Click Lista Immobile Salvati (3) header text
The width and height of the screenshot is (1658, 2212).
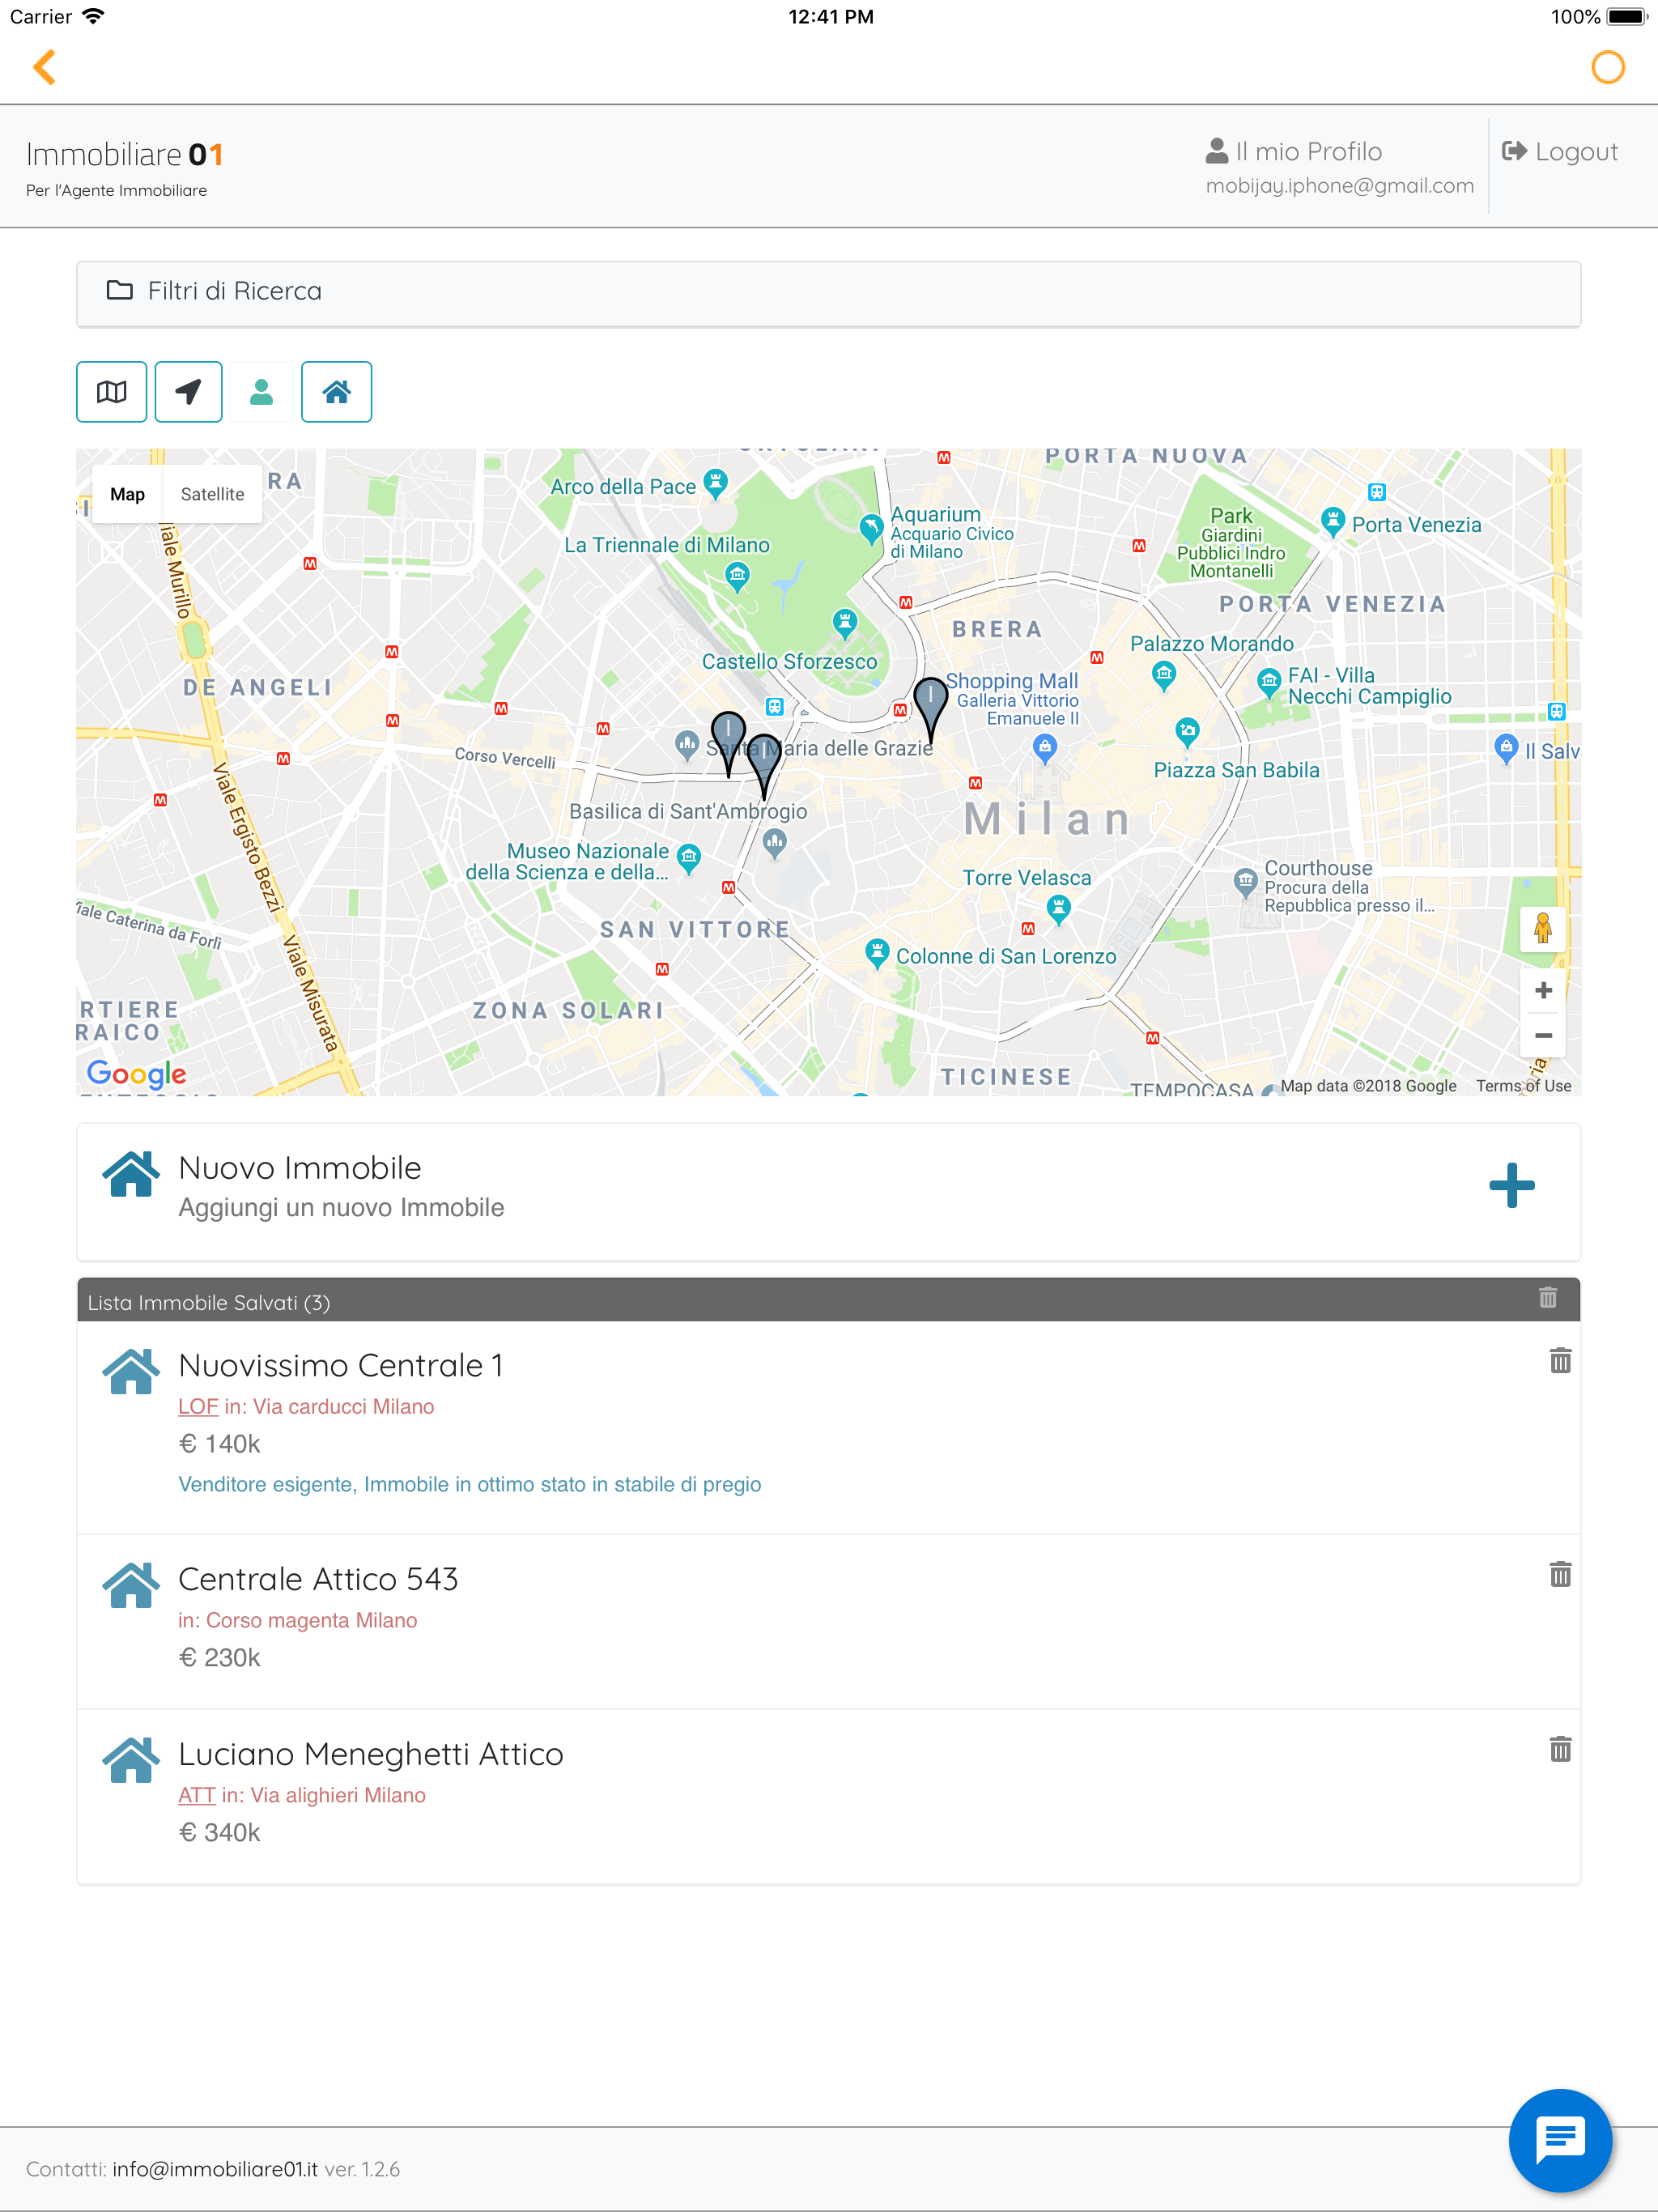tap(208, 1303)
